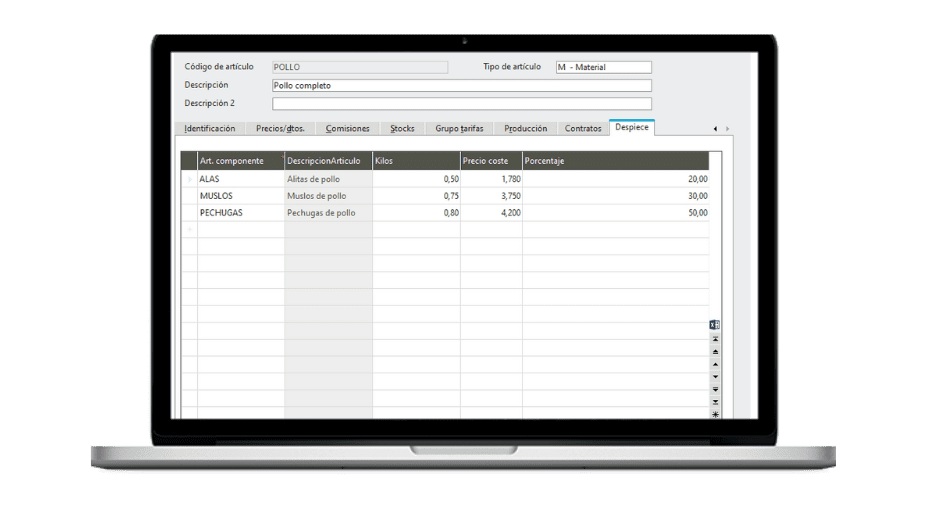Switch to the Stocks tab
This screenshot has width=927, height=528.
tap(402, 128)
